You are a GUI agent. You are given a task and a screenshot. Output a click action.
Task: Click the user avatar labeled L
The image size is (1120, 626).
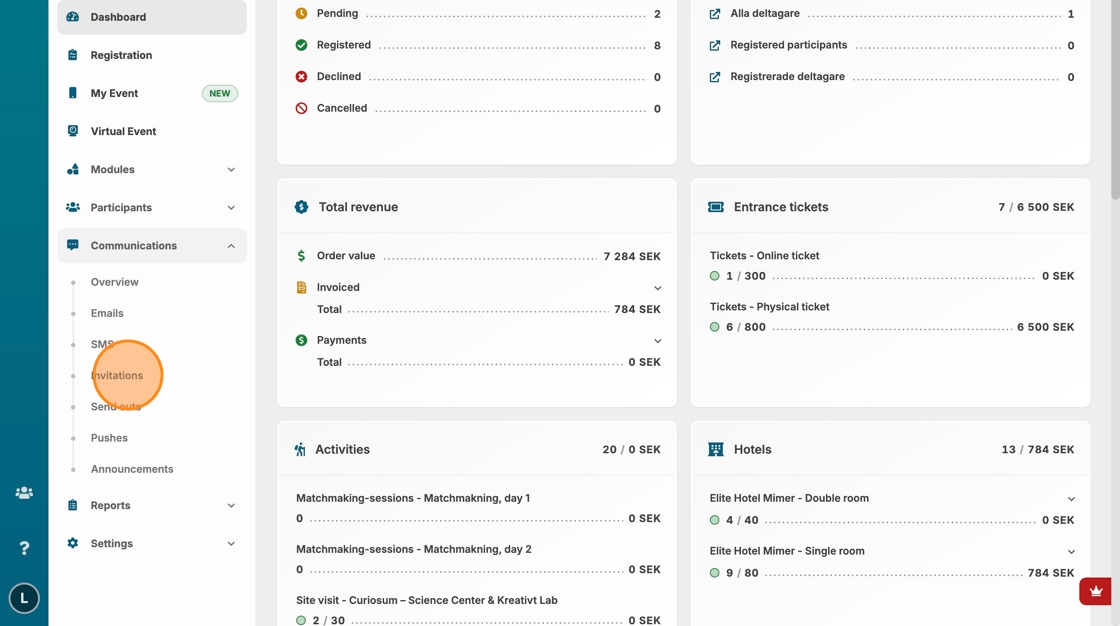(x=24, y=598)
